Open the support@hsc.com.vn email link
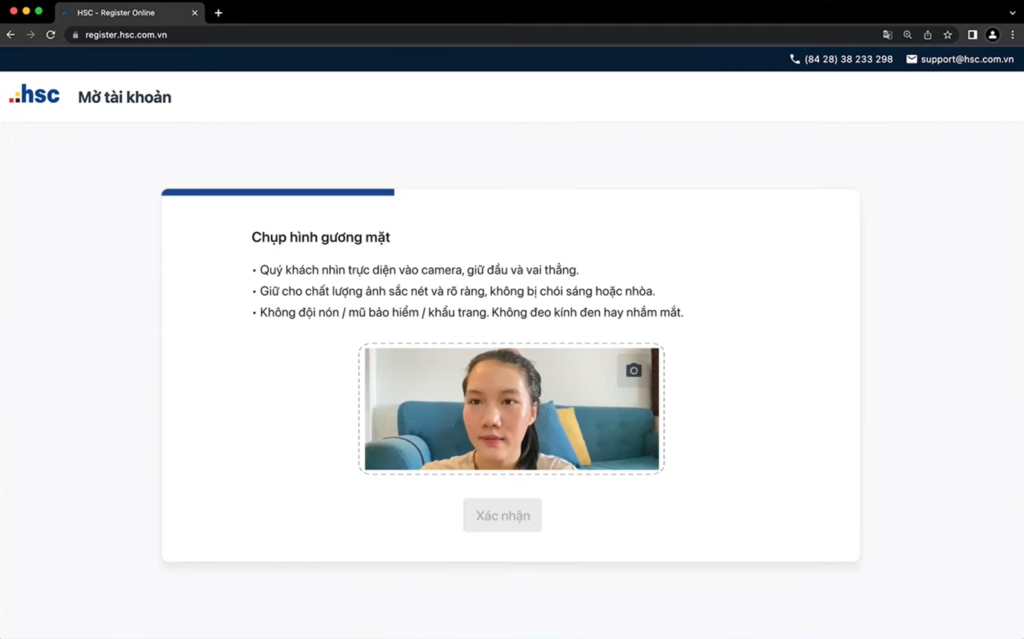 pyautogui.click(x=967, y=59)
